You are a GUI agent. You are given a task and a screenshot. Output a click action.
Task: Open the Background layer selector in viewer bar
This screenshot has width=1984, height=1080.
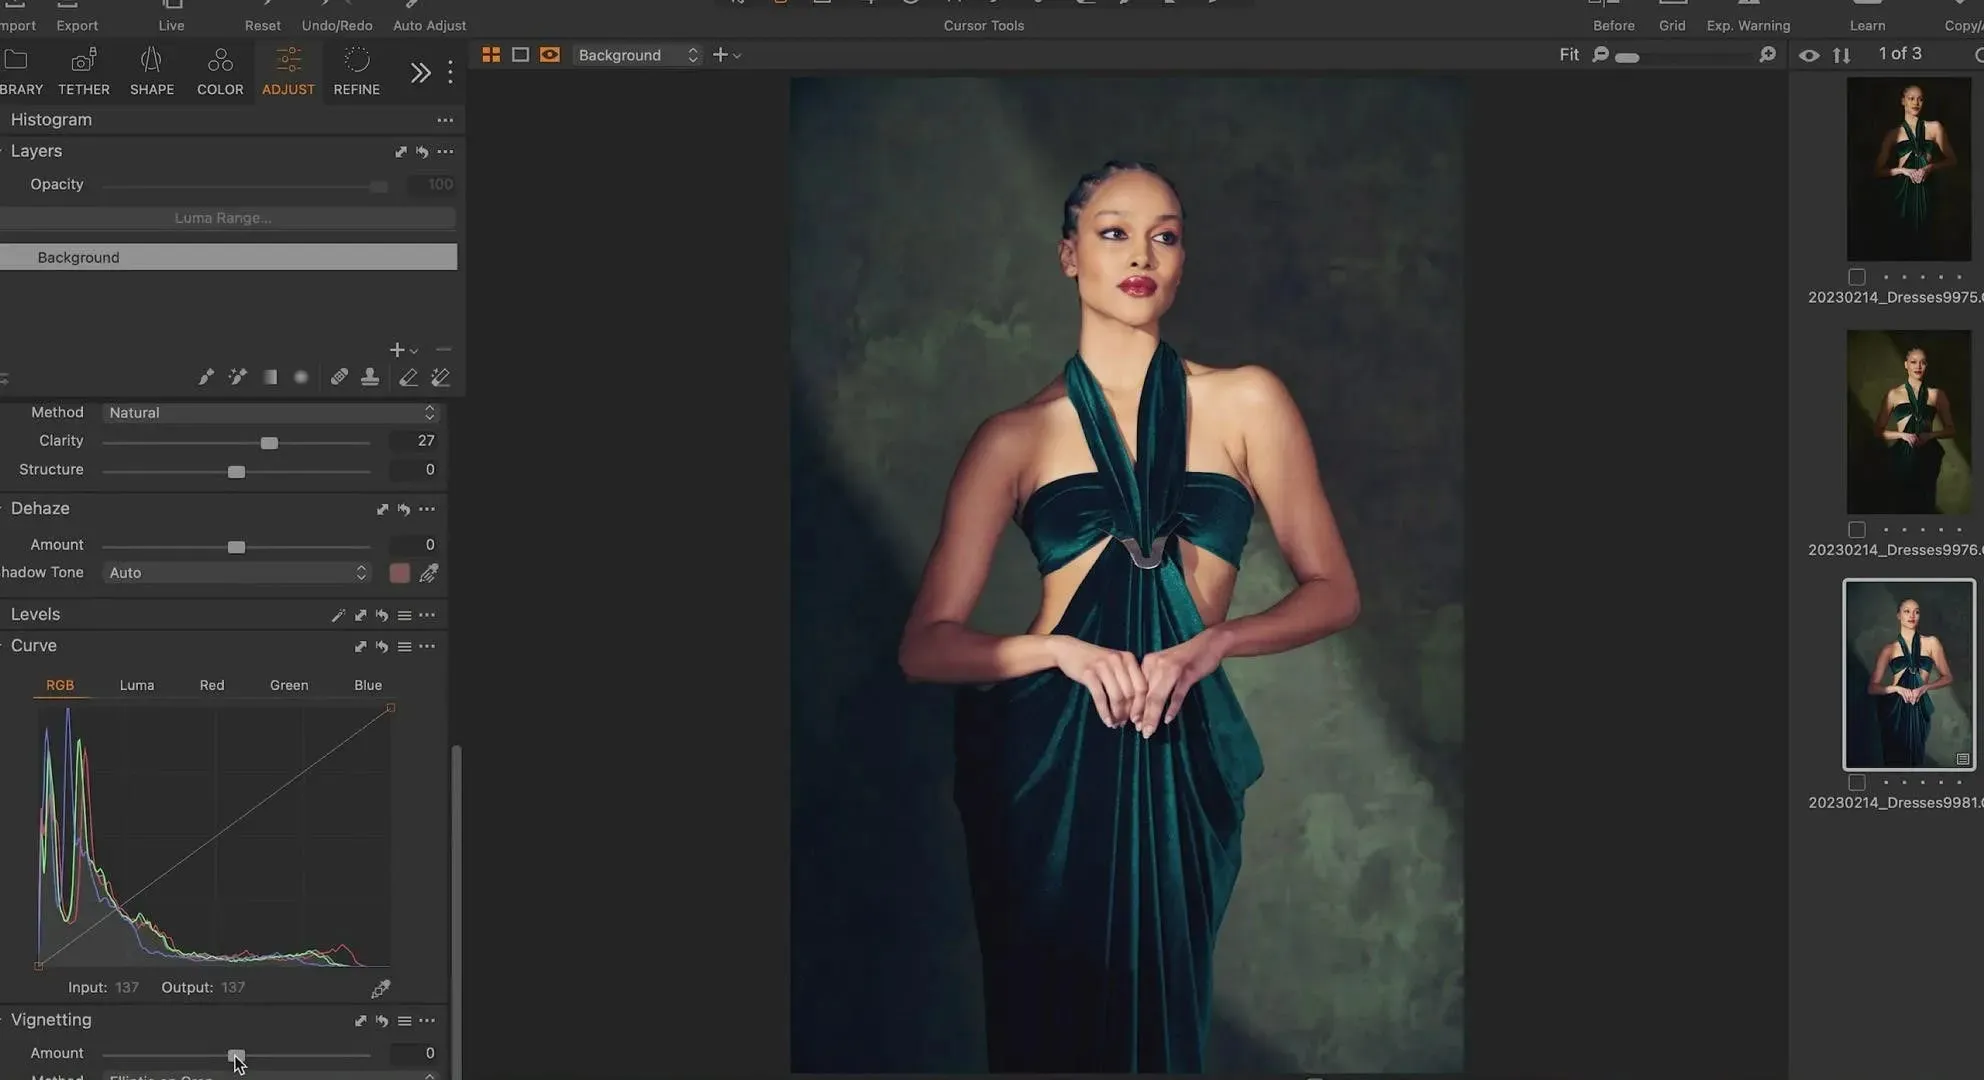coord(637,55)
